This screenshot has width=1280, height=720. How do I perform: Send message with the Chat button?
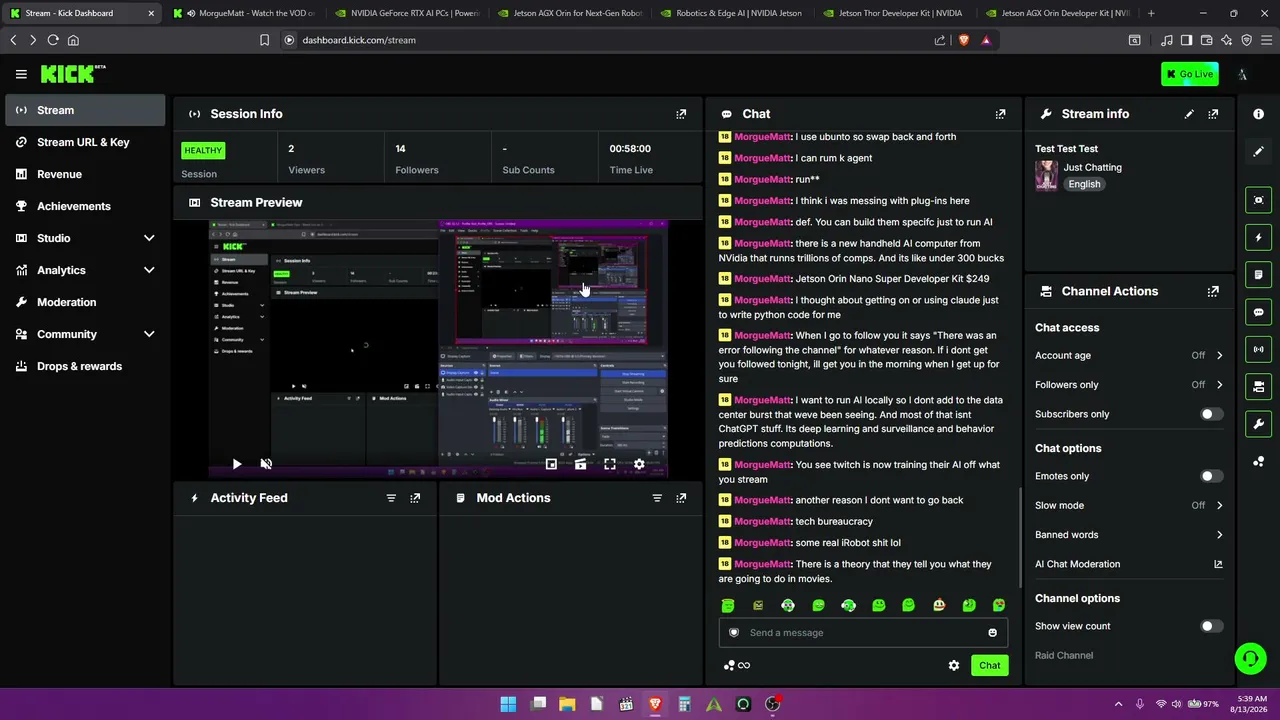(x=989, y=665)
